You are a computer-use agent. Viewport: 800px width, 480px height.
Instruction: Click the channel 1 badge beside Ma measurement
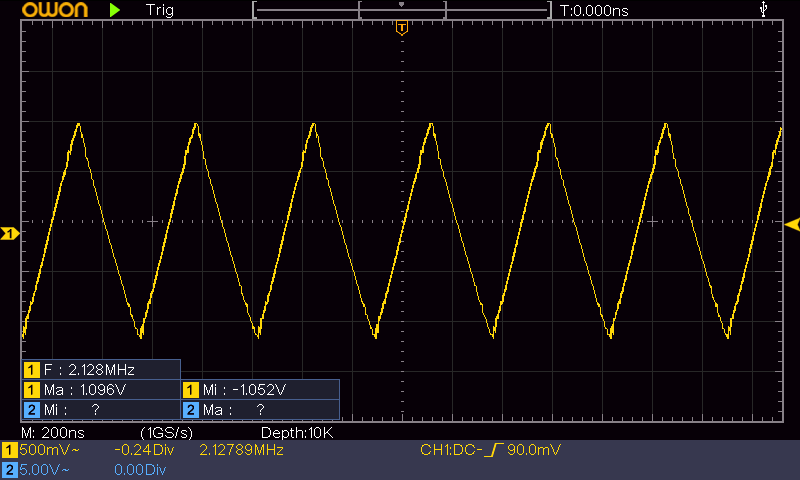pos(32,390)
